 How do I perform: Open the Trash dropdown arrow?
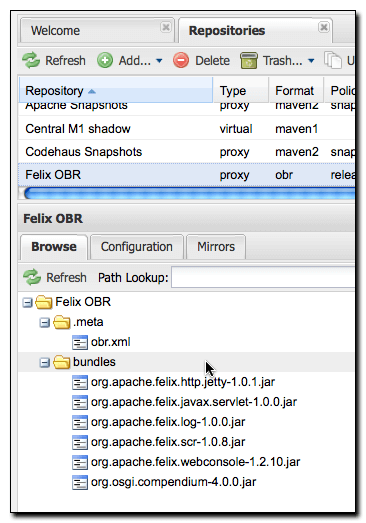[x=311, y=61]
